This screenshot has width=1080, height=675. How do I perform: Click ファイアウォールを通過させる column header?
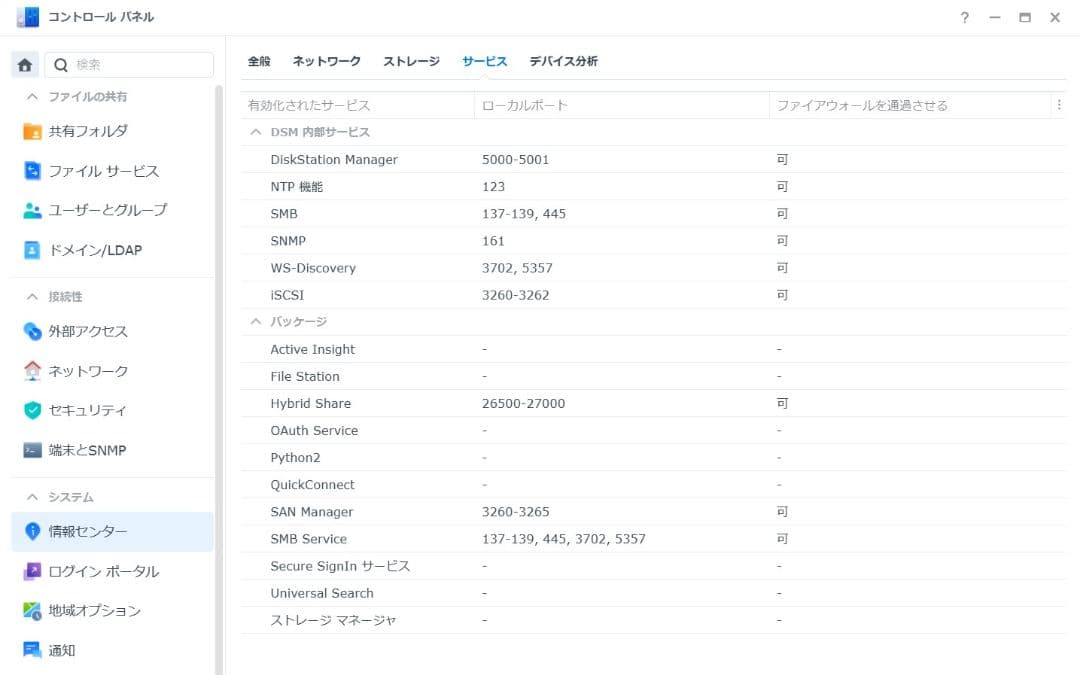coord(911,105)
